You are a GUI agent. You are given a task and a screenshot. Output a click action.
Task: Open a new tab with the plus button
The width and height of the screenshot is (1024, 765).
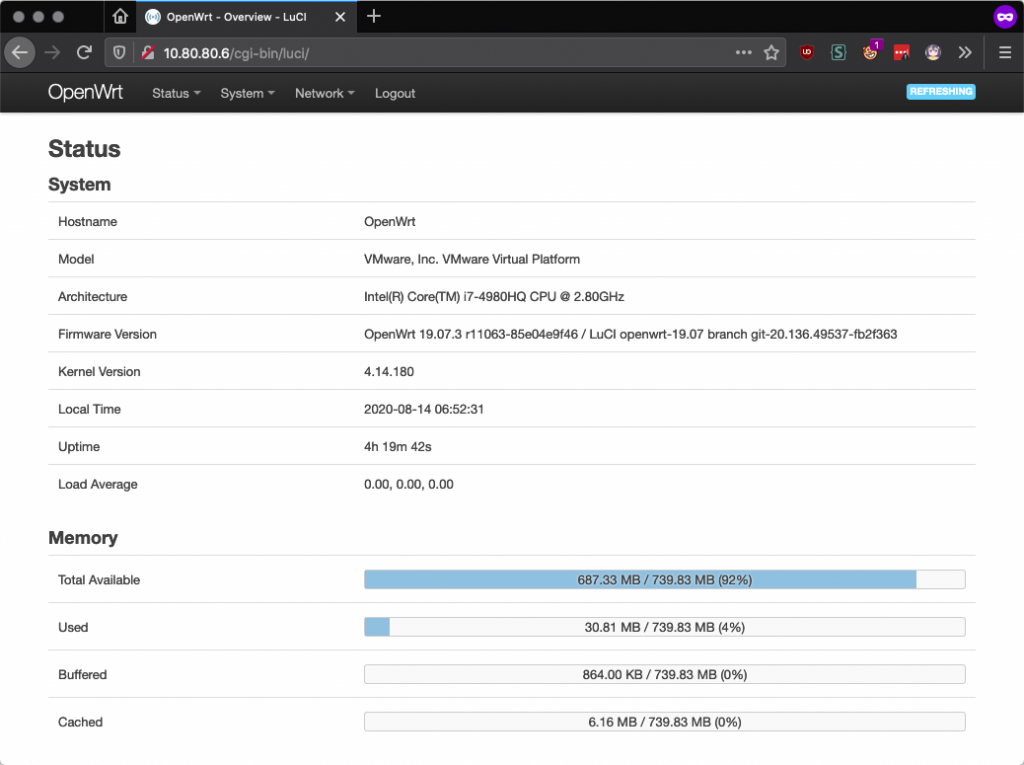(374, 16)
